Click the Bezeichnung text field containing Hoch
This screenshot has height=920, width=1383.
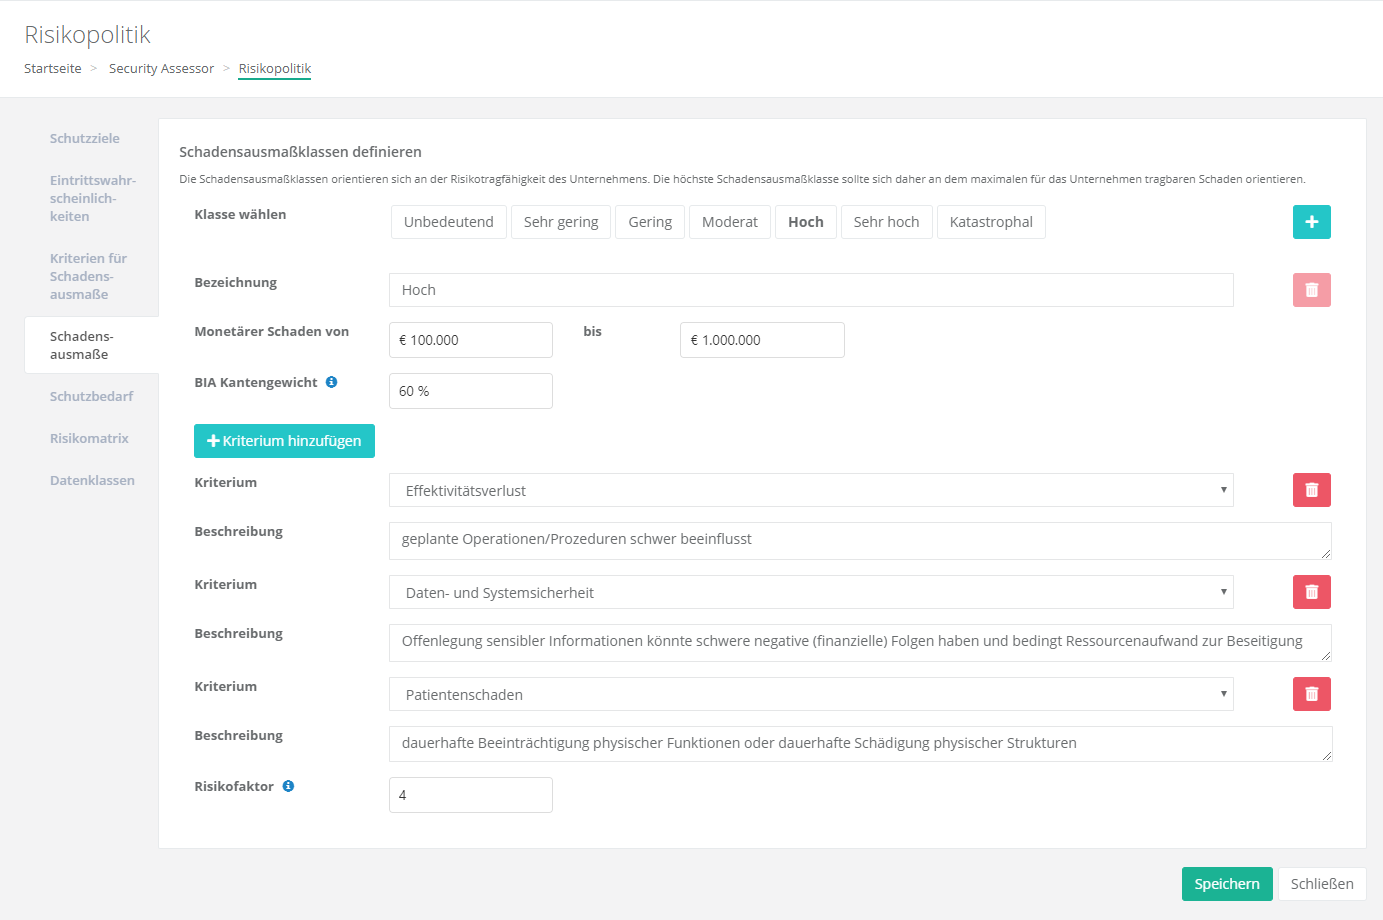tap(810, 290)
